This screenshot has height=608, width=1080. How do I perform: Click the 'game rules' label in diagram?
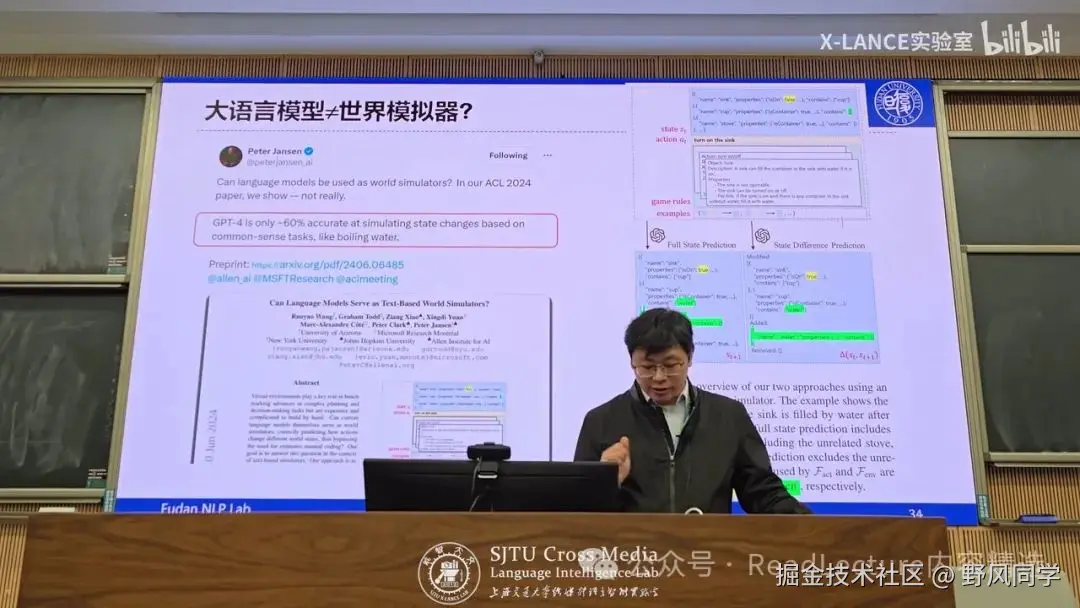click(670, 201)
